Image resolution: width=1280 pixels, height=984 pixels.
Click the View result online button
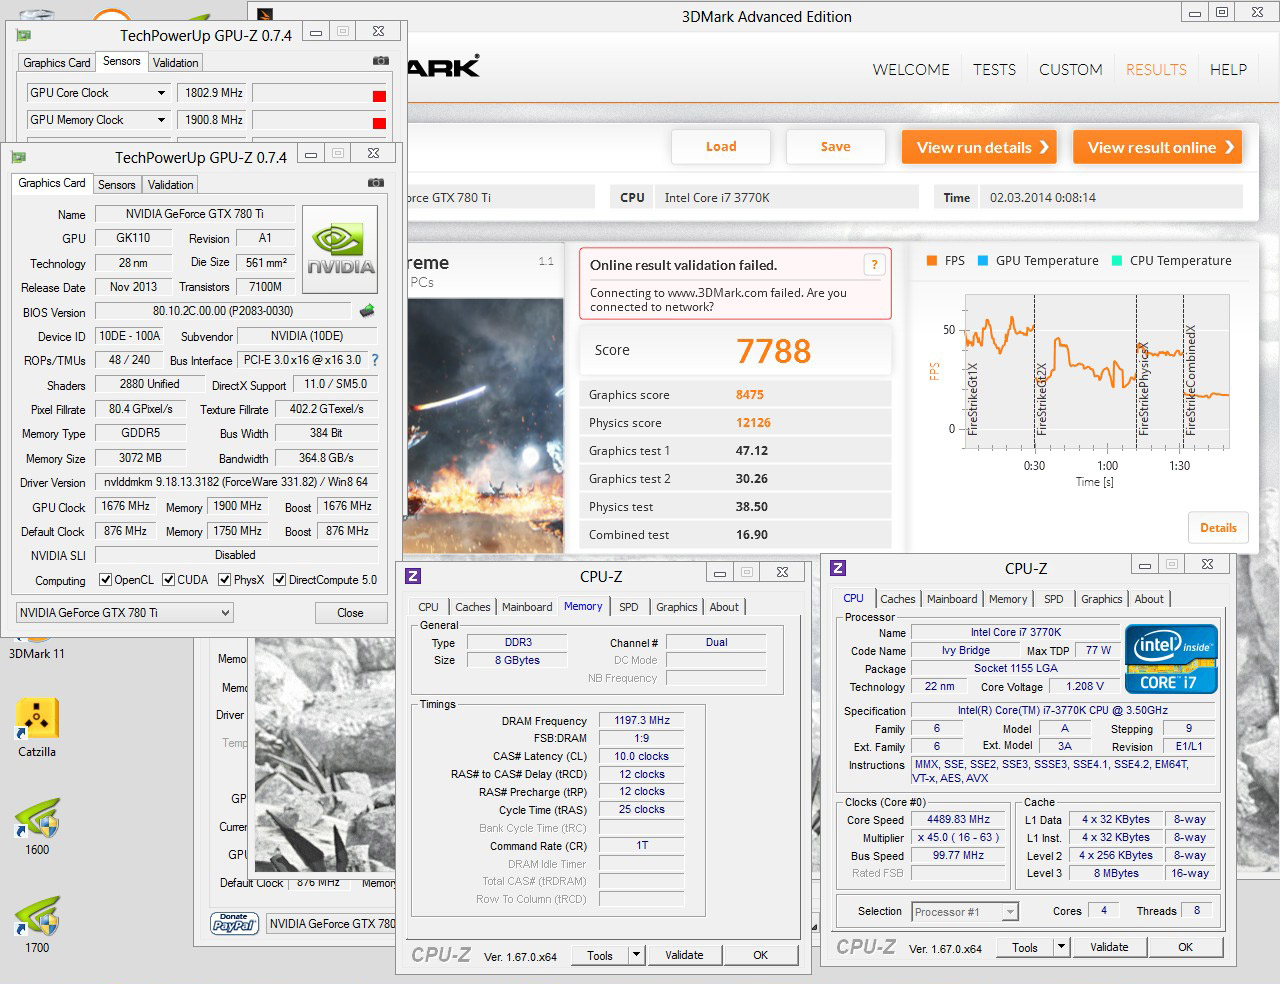coord(1157,147)
